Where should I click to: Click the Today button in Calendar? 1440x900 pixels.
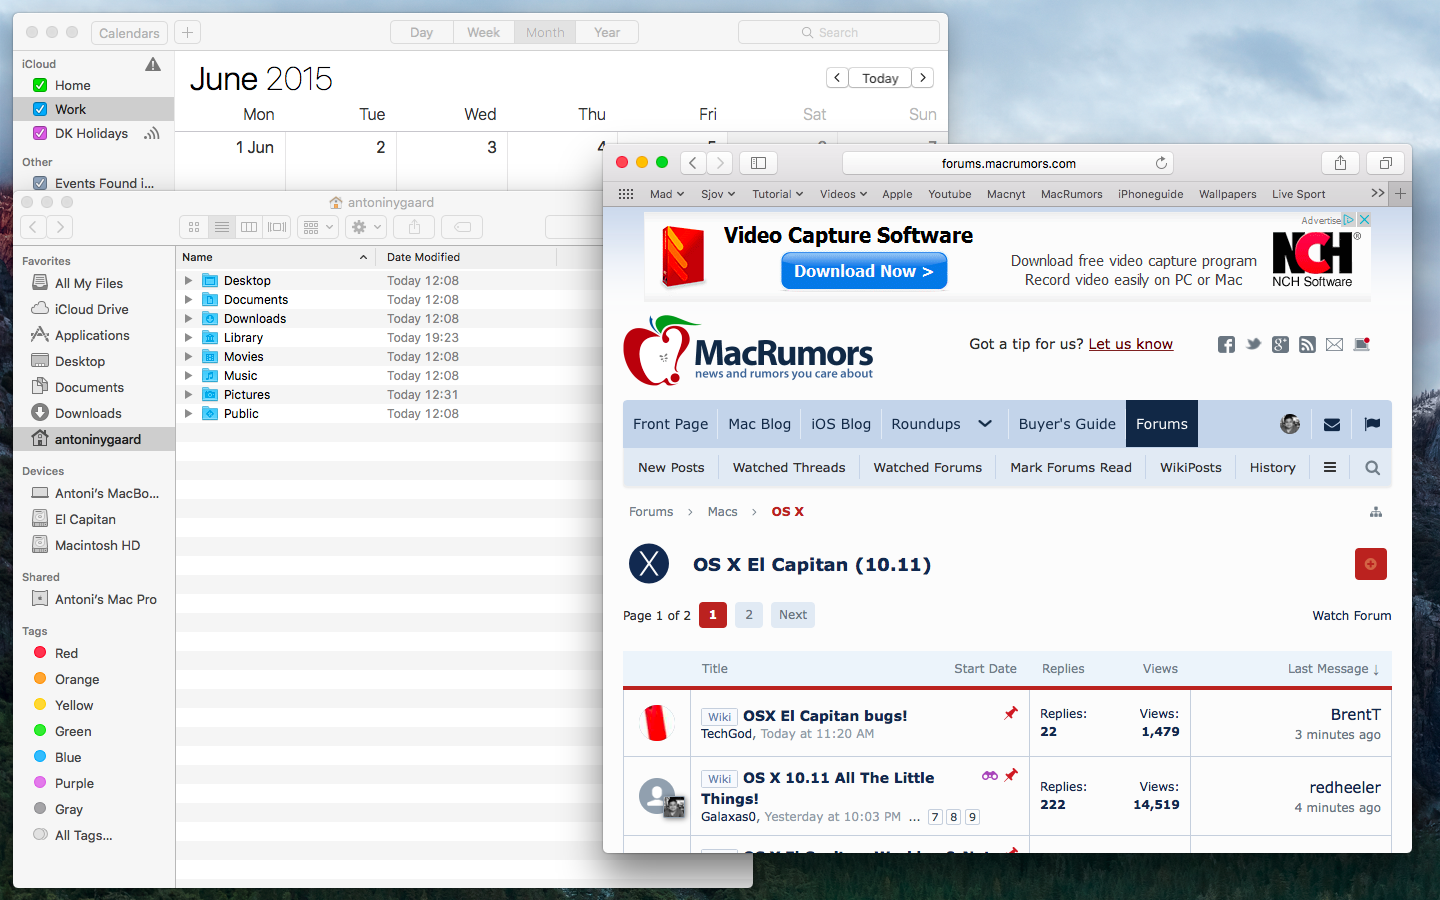(880, 78)
